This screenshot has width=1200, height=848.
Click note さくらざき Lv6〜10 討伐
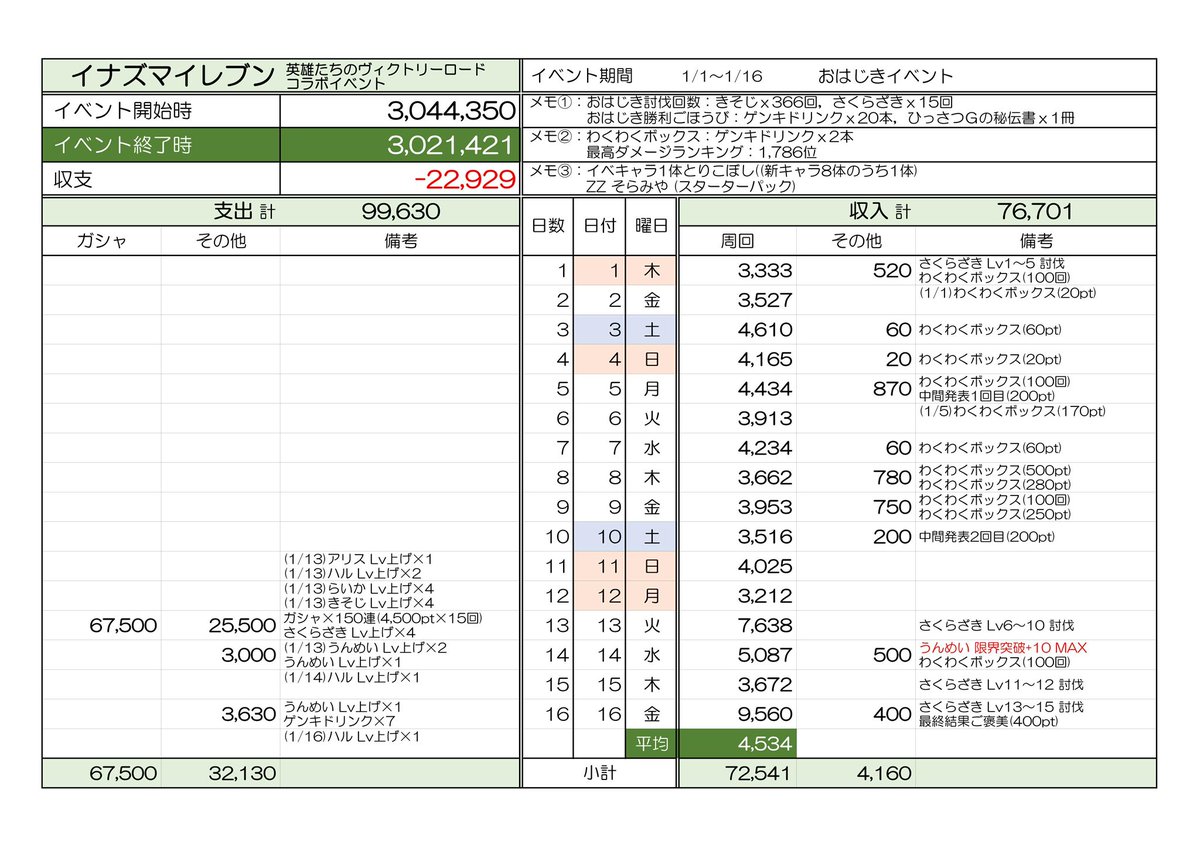[x=998, y=626]
